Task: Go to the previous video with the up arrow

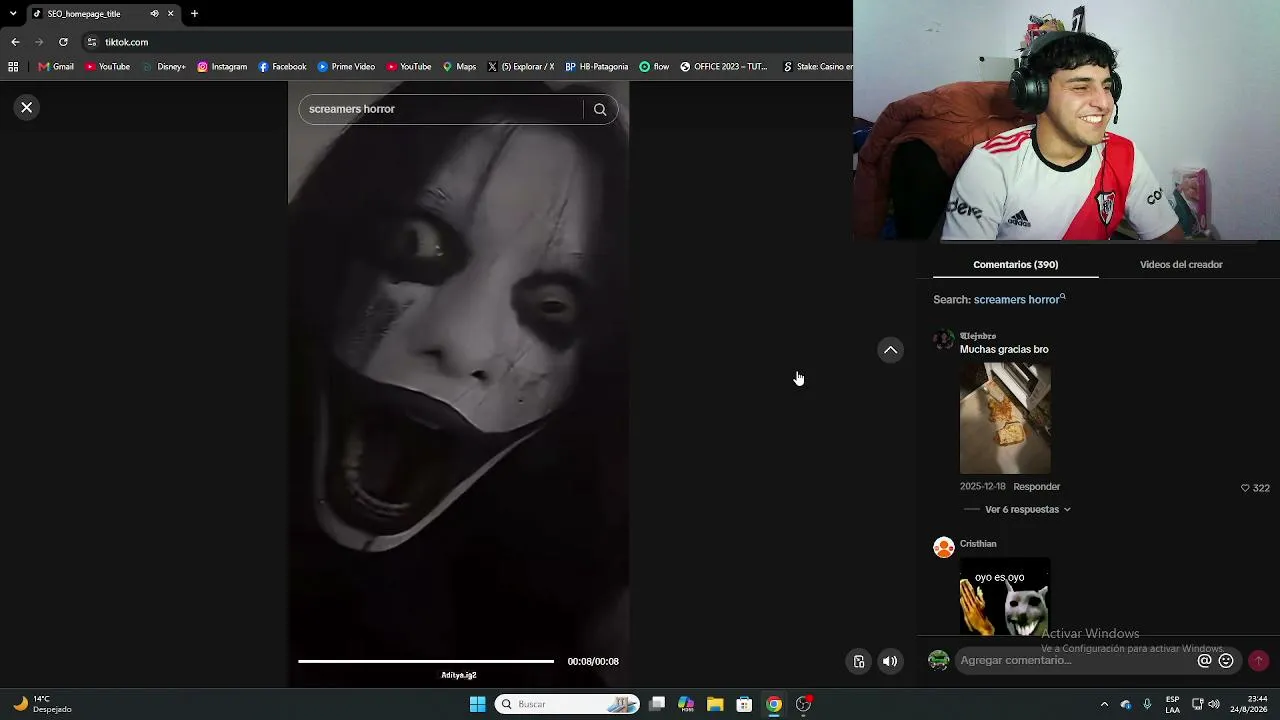Action: [x=890, y=350]
